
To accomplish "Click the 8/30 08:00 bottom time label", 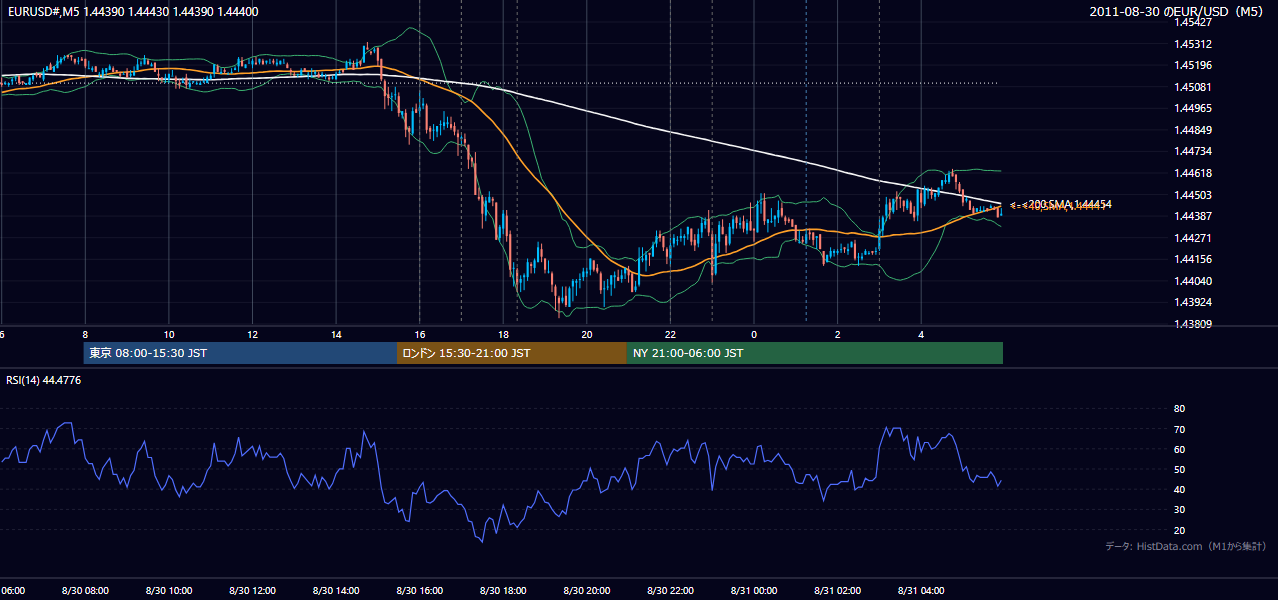I will (85, 591).
